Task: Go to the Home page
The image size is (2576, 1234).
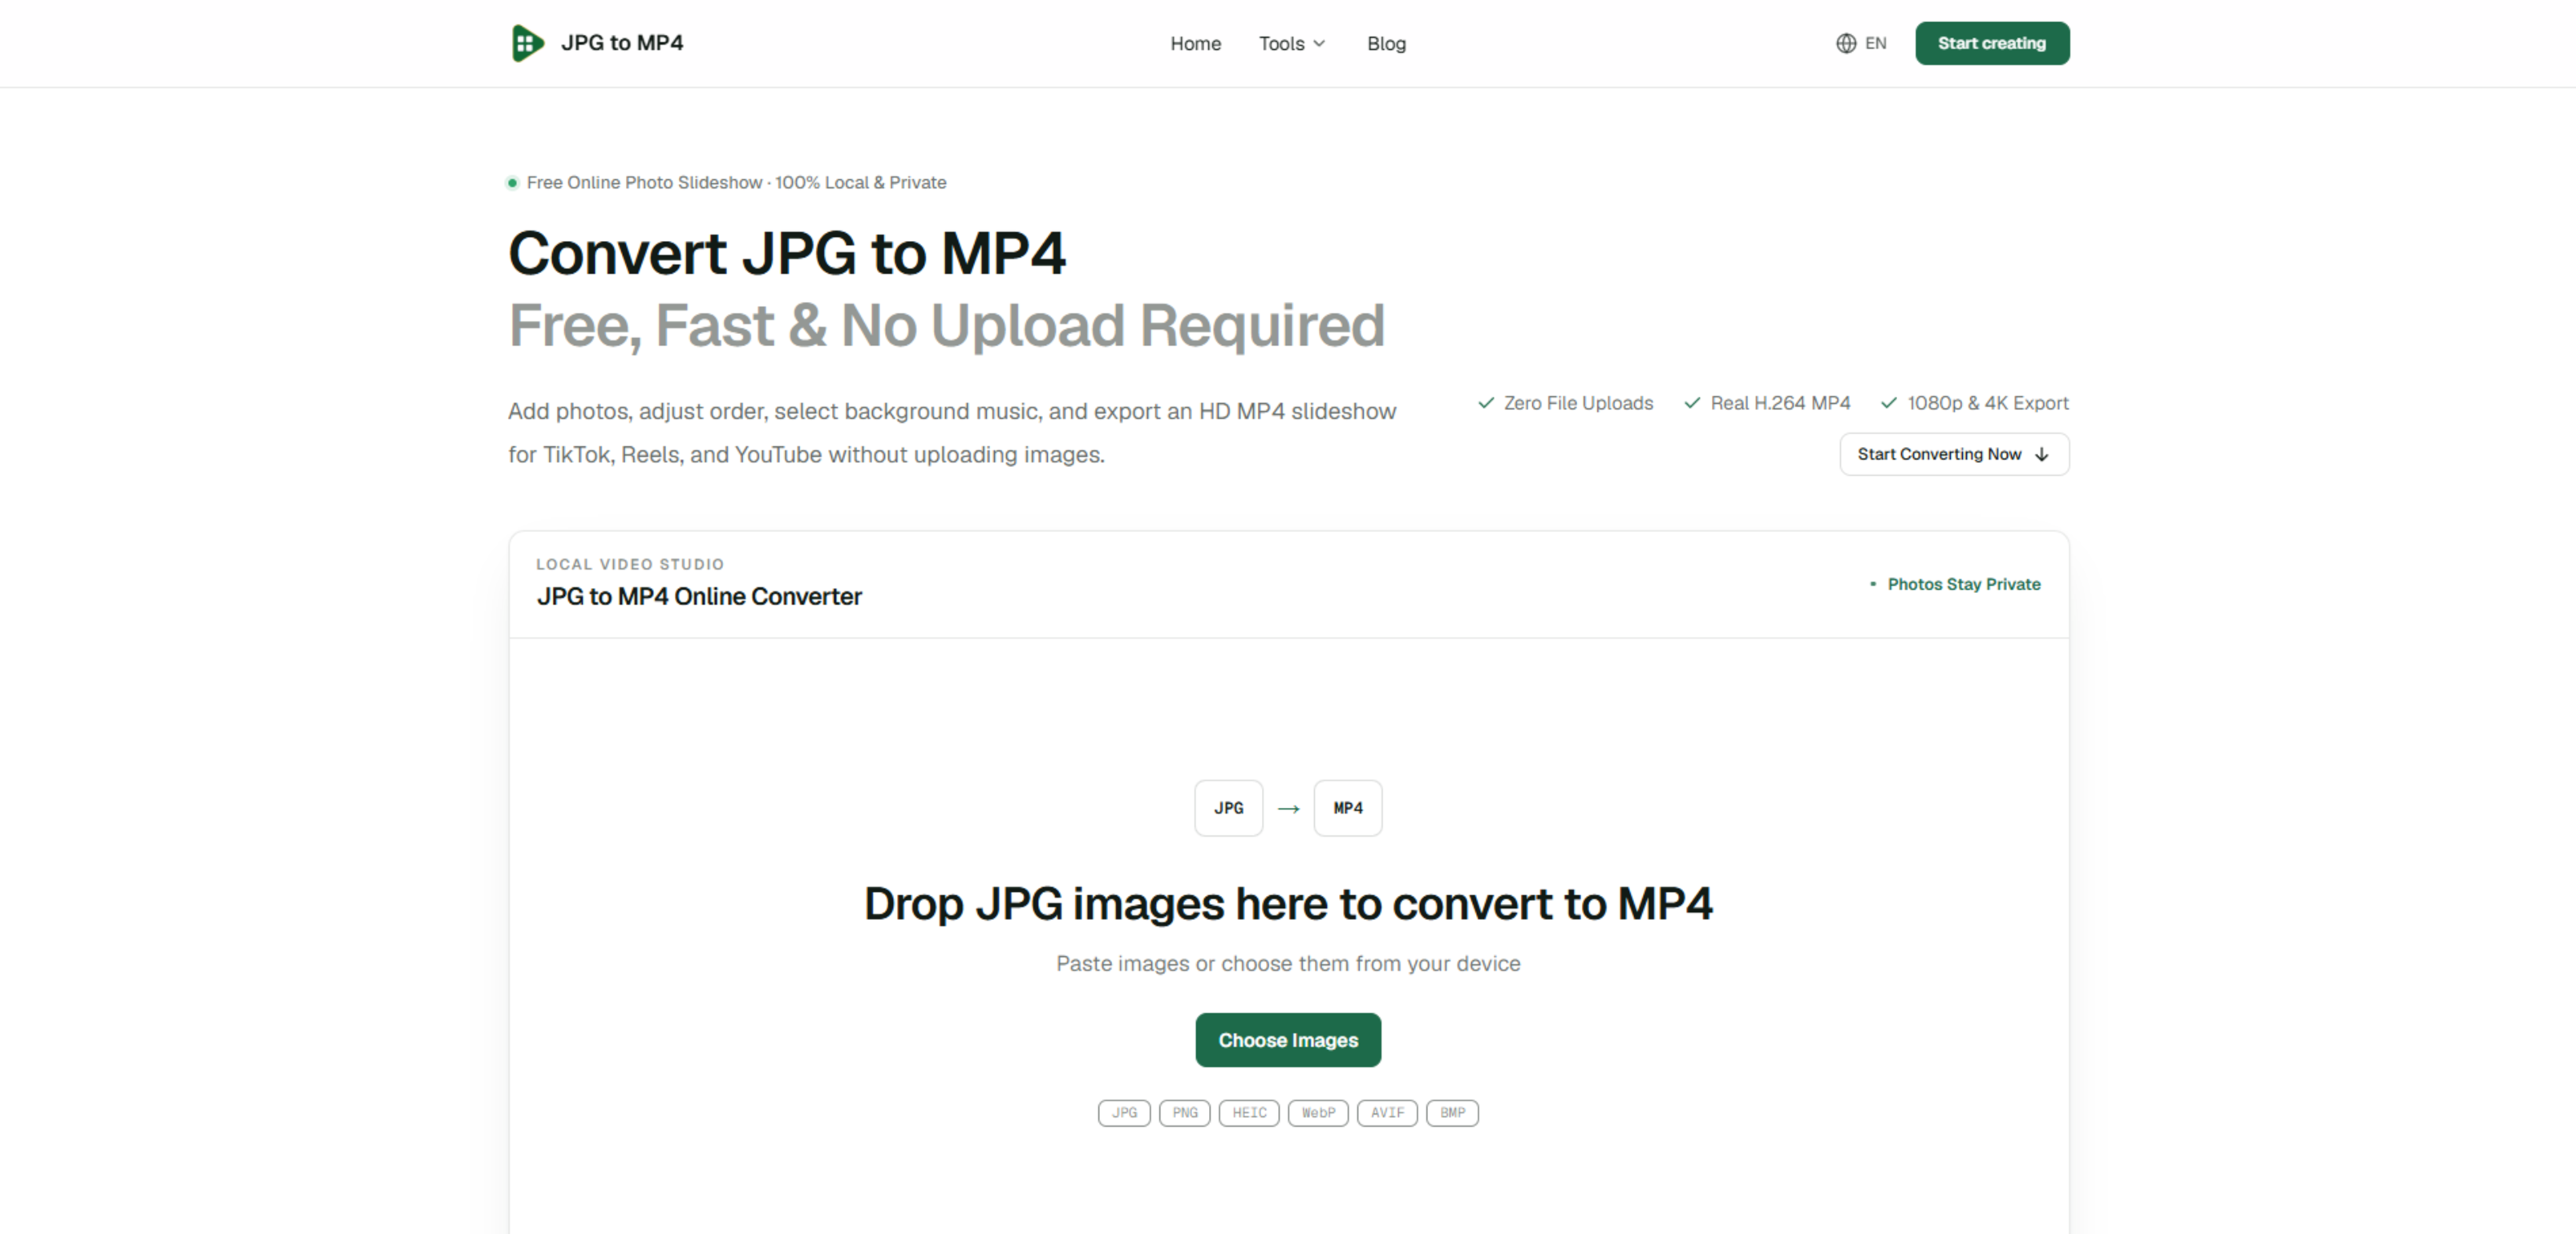Action: click(1196, 43)
